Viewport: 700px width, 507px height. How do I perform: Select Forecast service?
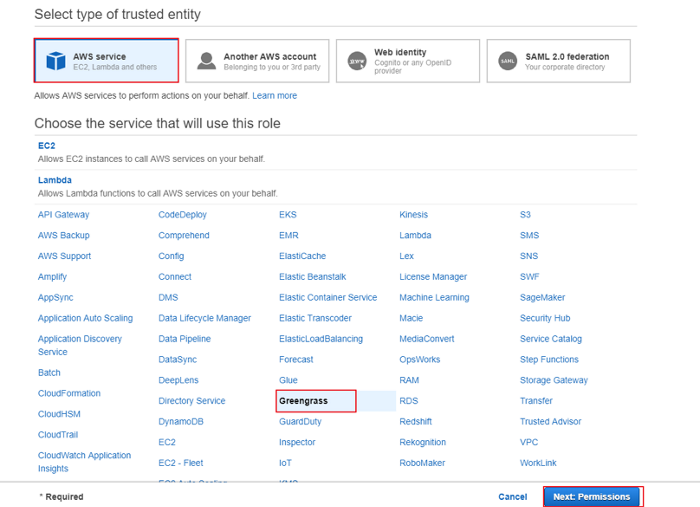tap(296, 359)
